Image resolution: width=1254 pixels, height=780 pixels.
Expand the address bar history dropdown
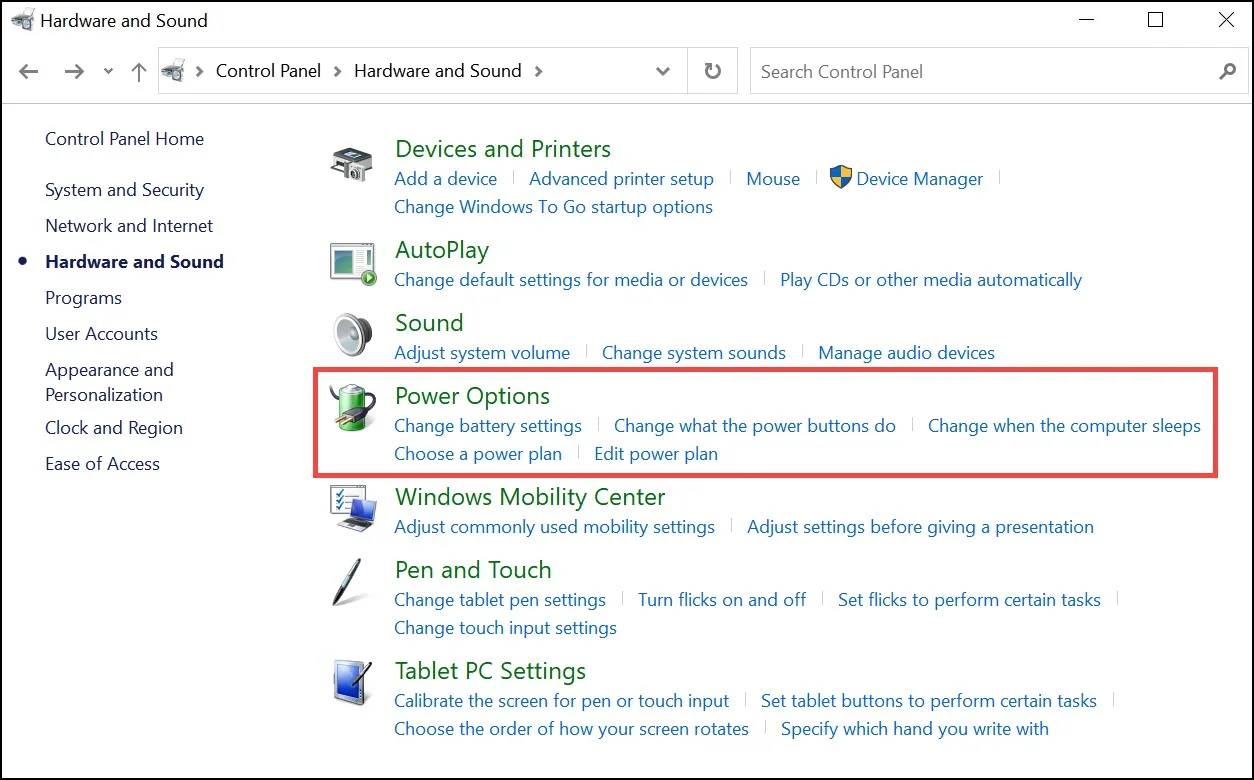[x=663, y=71]
